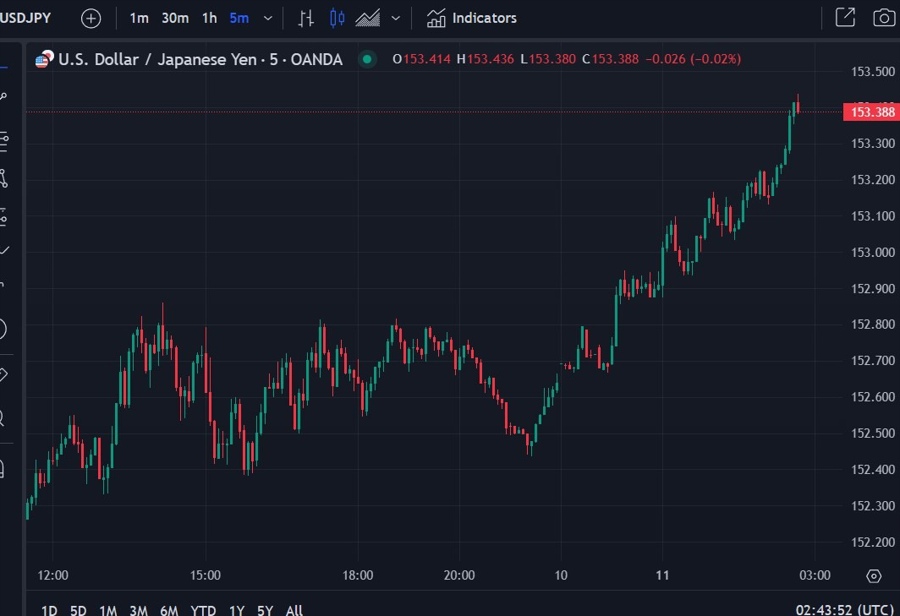
Task: Select the area chart style icon
Action: (368, 18)
